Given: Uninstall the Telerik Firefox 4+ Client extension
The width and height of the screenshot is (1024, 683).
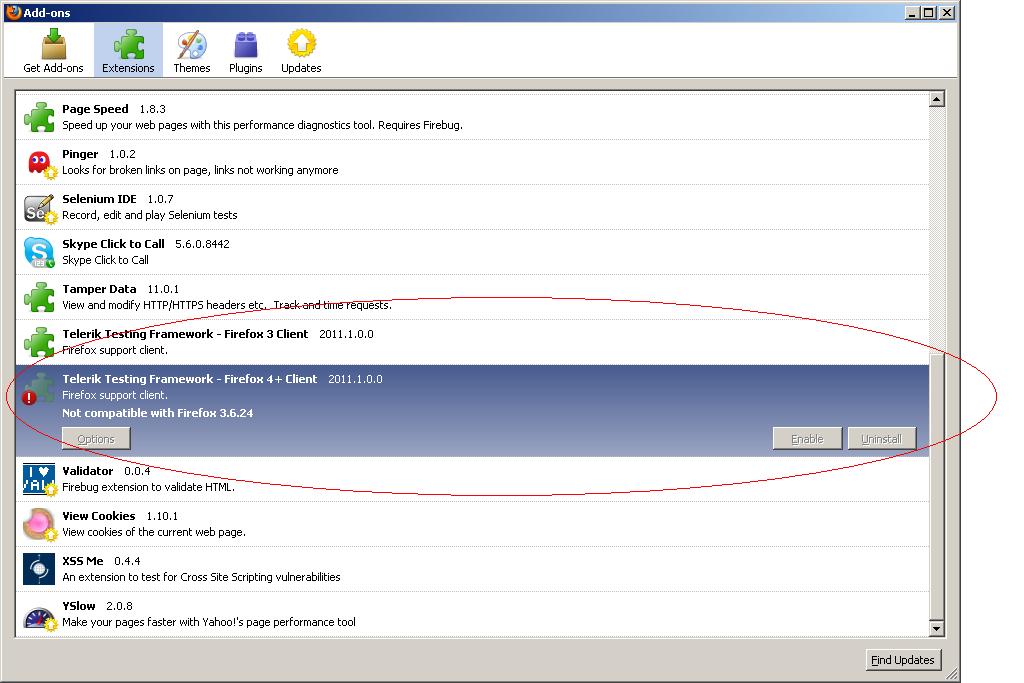Looking at the screenshot, I should coord(882,439).
